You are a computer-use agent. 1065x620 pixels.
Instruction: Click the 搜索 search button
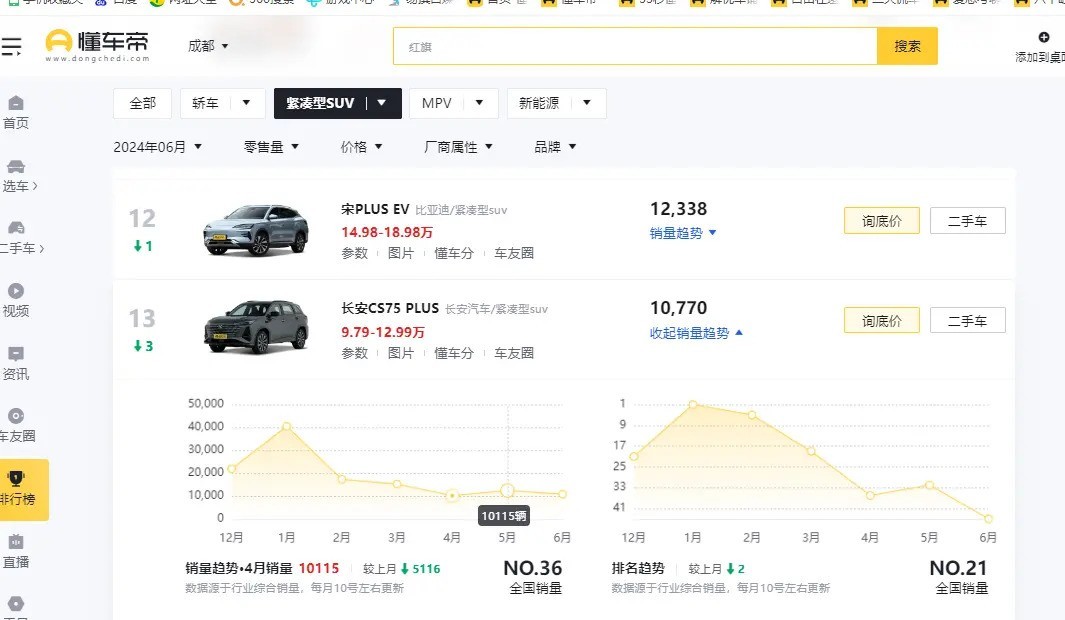(907, 46)
